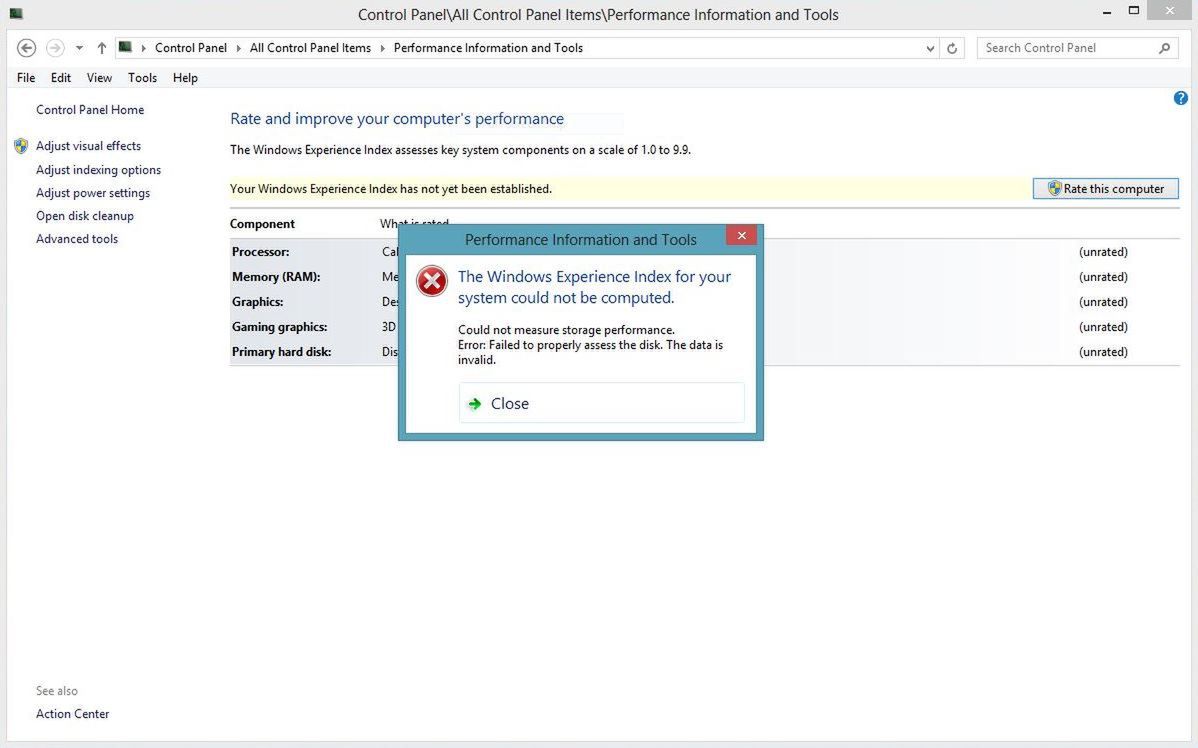Image resolution: width=1198 pixels, height=748 pixels.
Task: Click the search magnifier icon
Action: pyautogui.click(x=1164, y=48)
